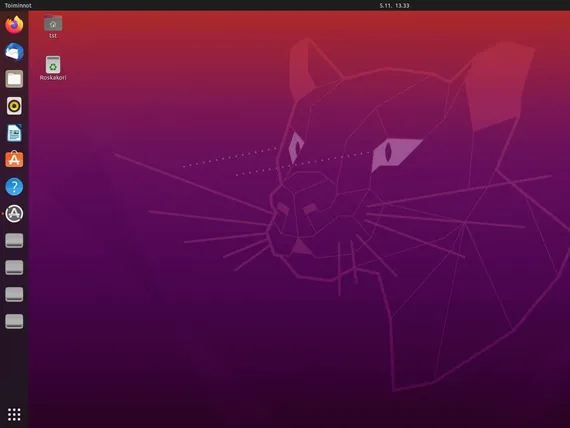Open LibreOffice Writer from dock

(x=14, y=133)
